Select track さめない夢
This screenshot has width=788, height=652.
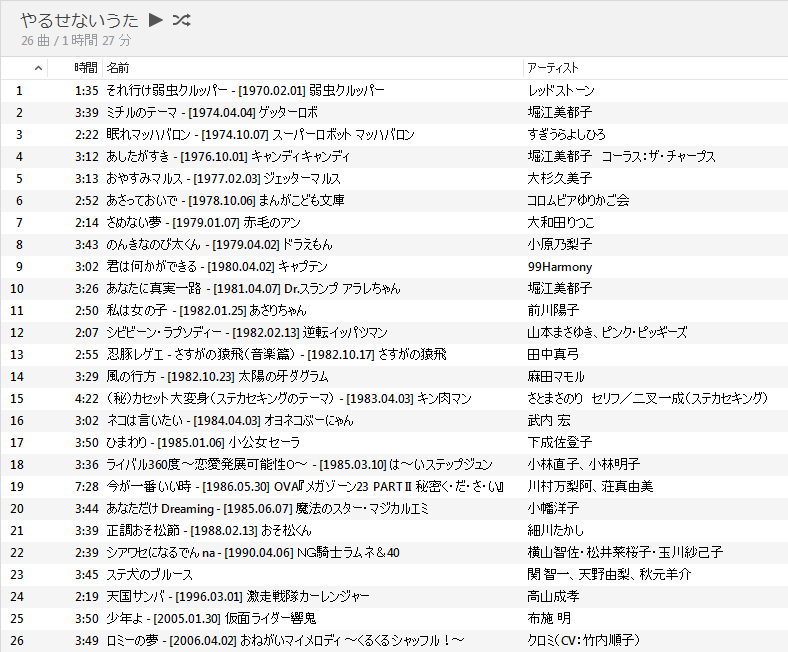pos(394,223)
